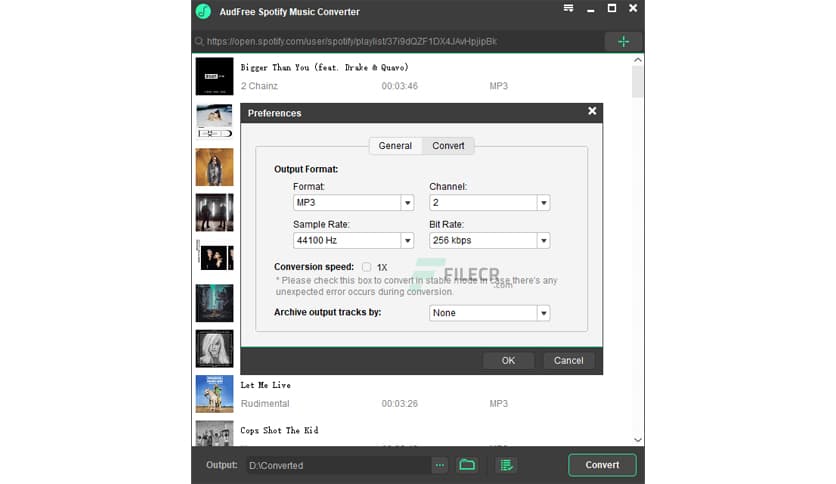The height and width of the screenshot is (484, 836).
Task: Click the MP3 format label of Let Me Live
Action: pyautogui.click(x=499, y=404)
